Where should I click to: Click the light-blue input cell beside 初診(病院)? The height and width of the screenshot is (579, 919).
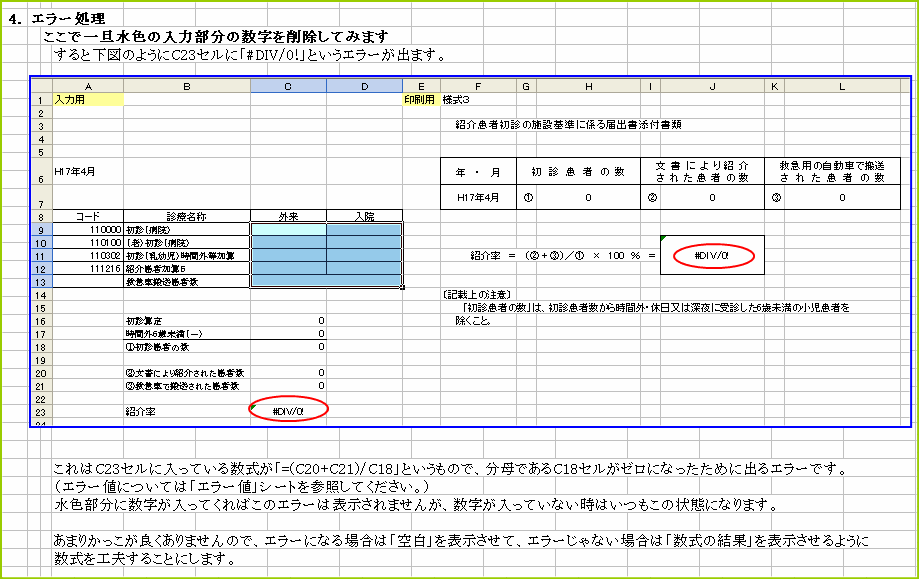(x=288, y=228)
